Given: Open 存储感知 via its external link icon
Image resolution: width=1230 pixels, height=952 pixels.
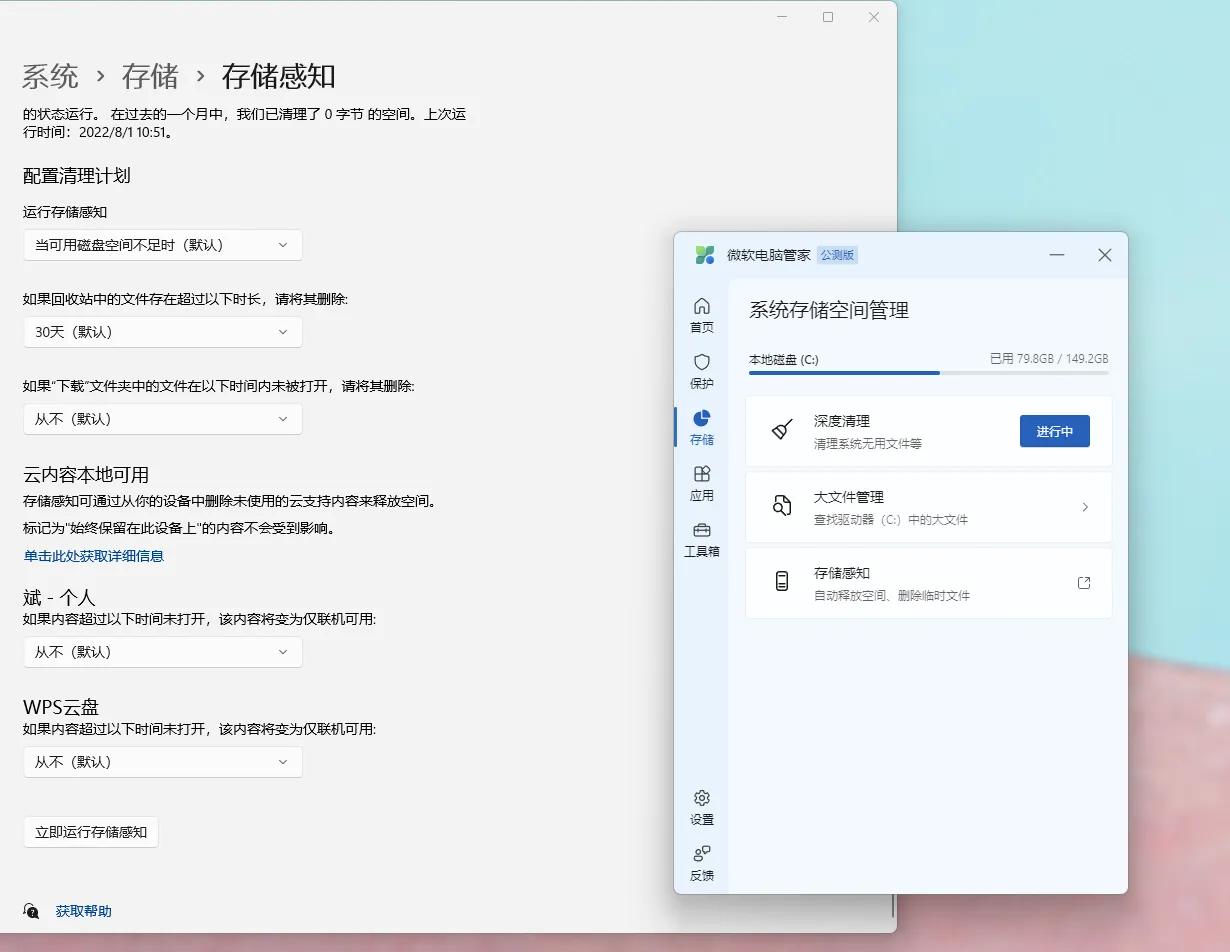Looking at the screenshot, I should click(x=1084, y=581).
